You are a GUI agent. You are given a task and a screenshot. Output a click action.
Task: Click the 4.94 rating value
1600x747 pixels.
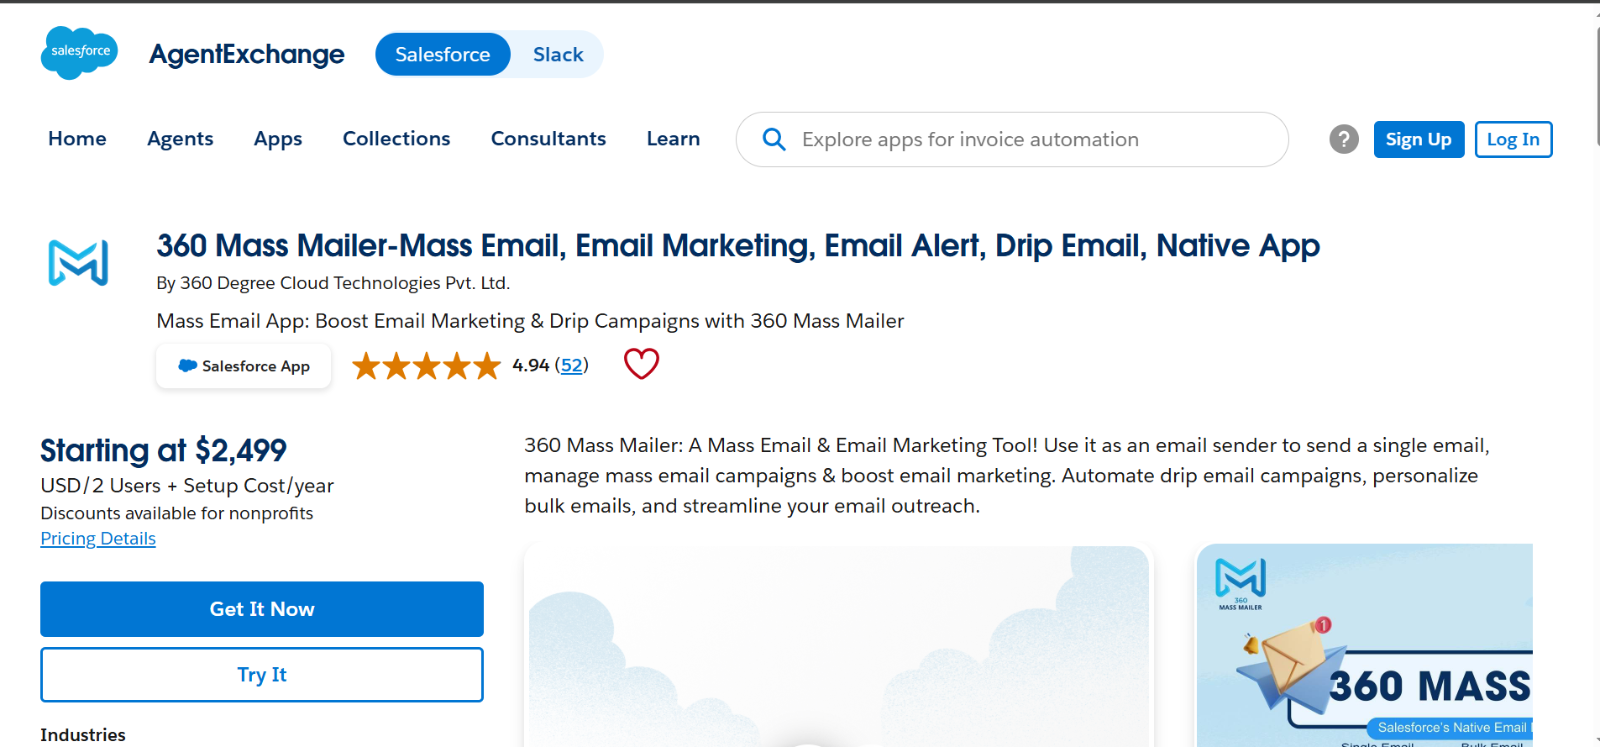coord(530,365)
